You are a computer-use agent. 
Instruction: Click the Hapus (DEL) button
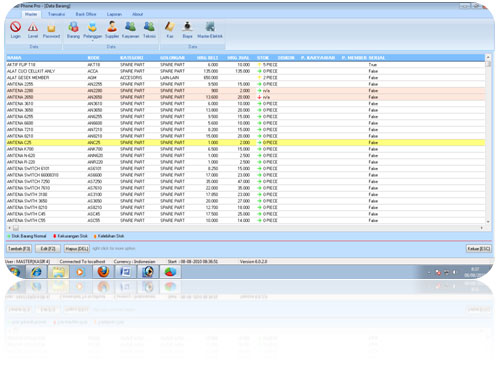coord(77,249)
